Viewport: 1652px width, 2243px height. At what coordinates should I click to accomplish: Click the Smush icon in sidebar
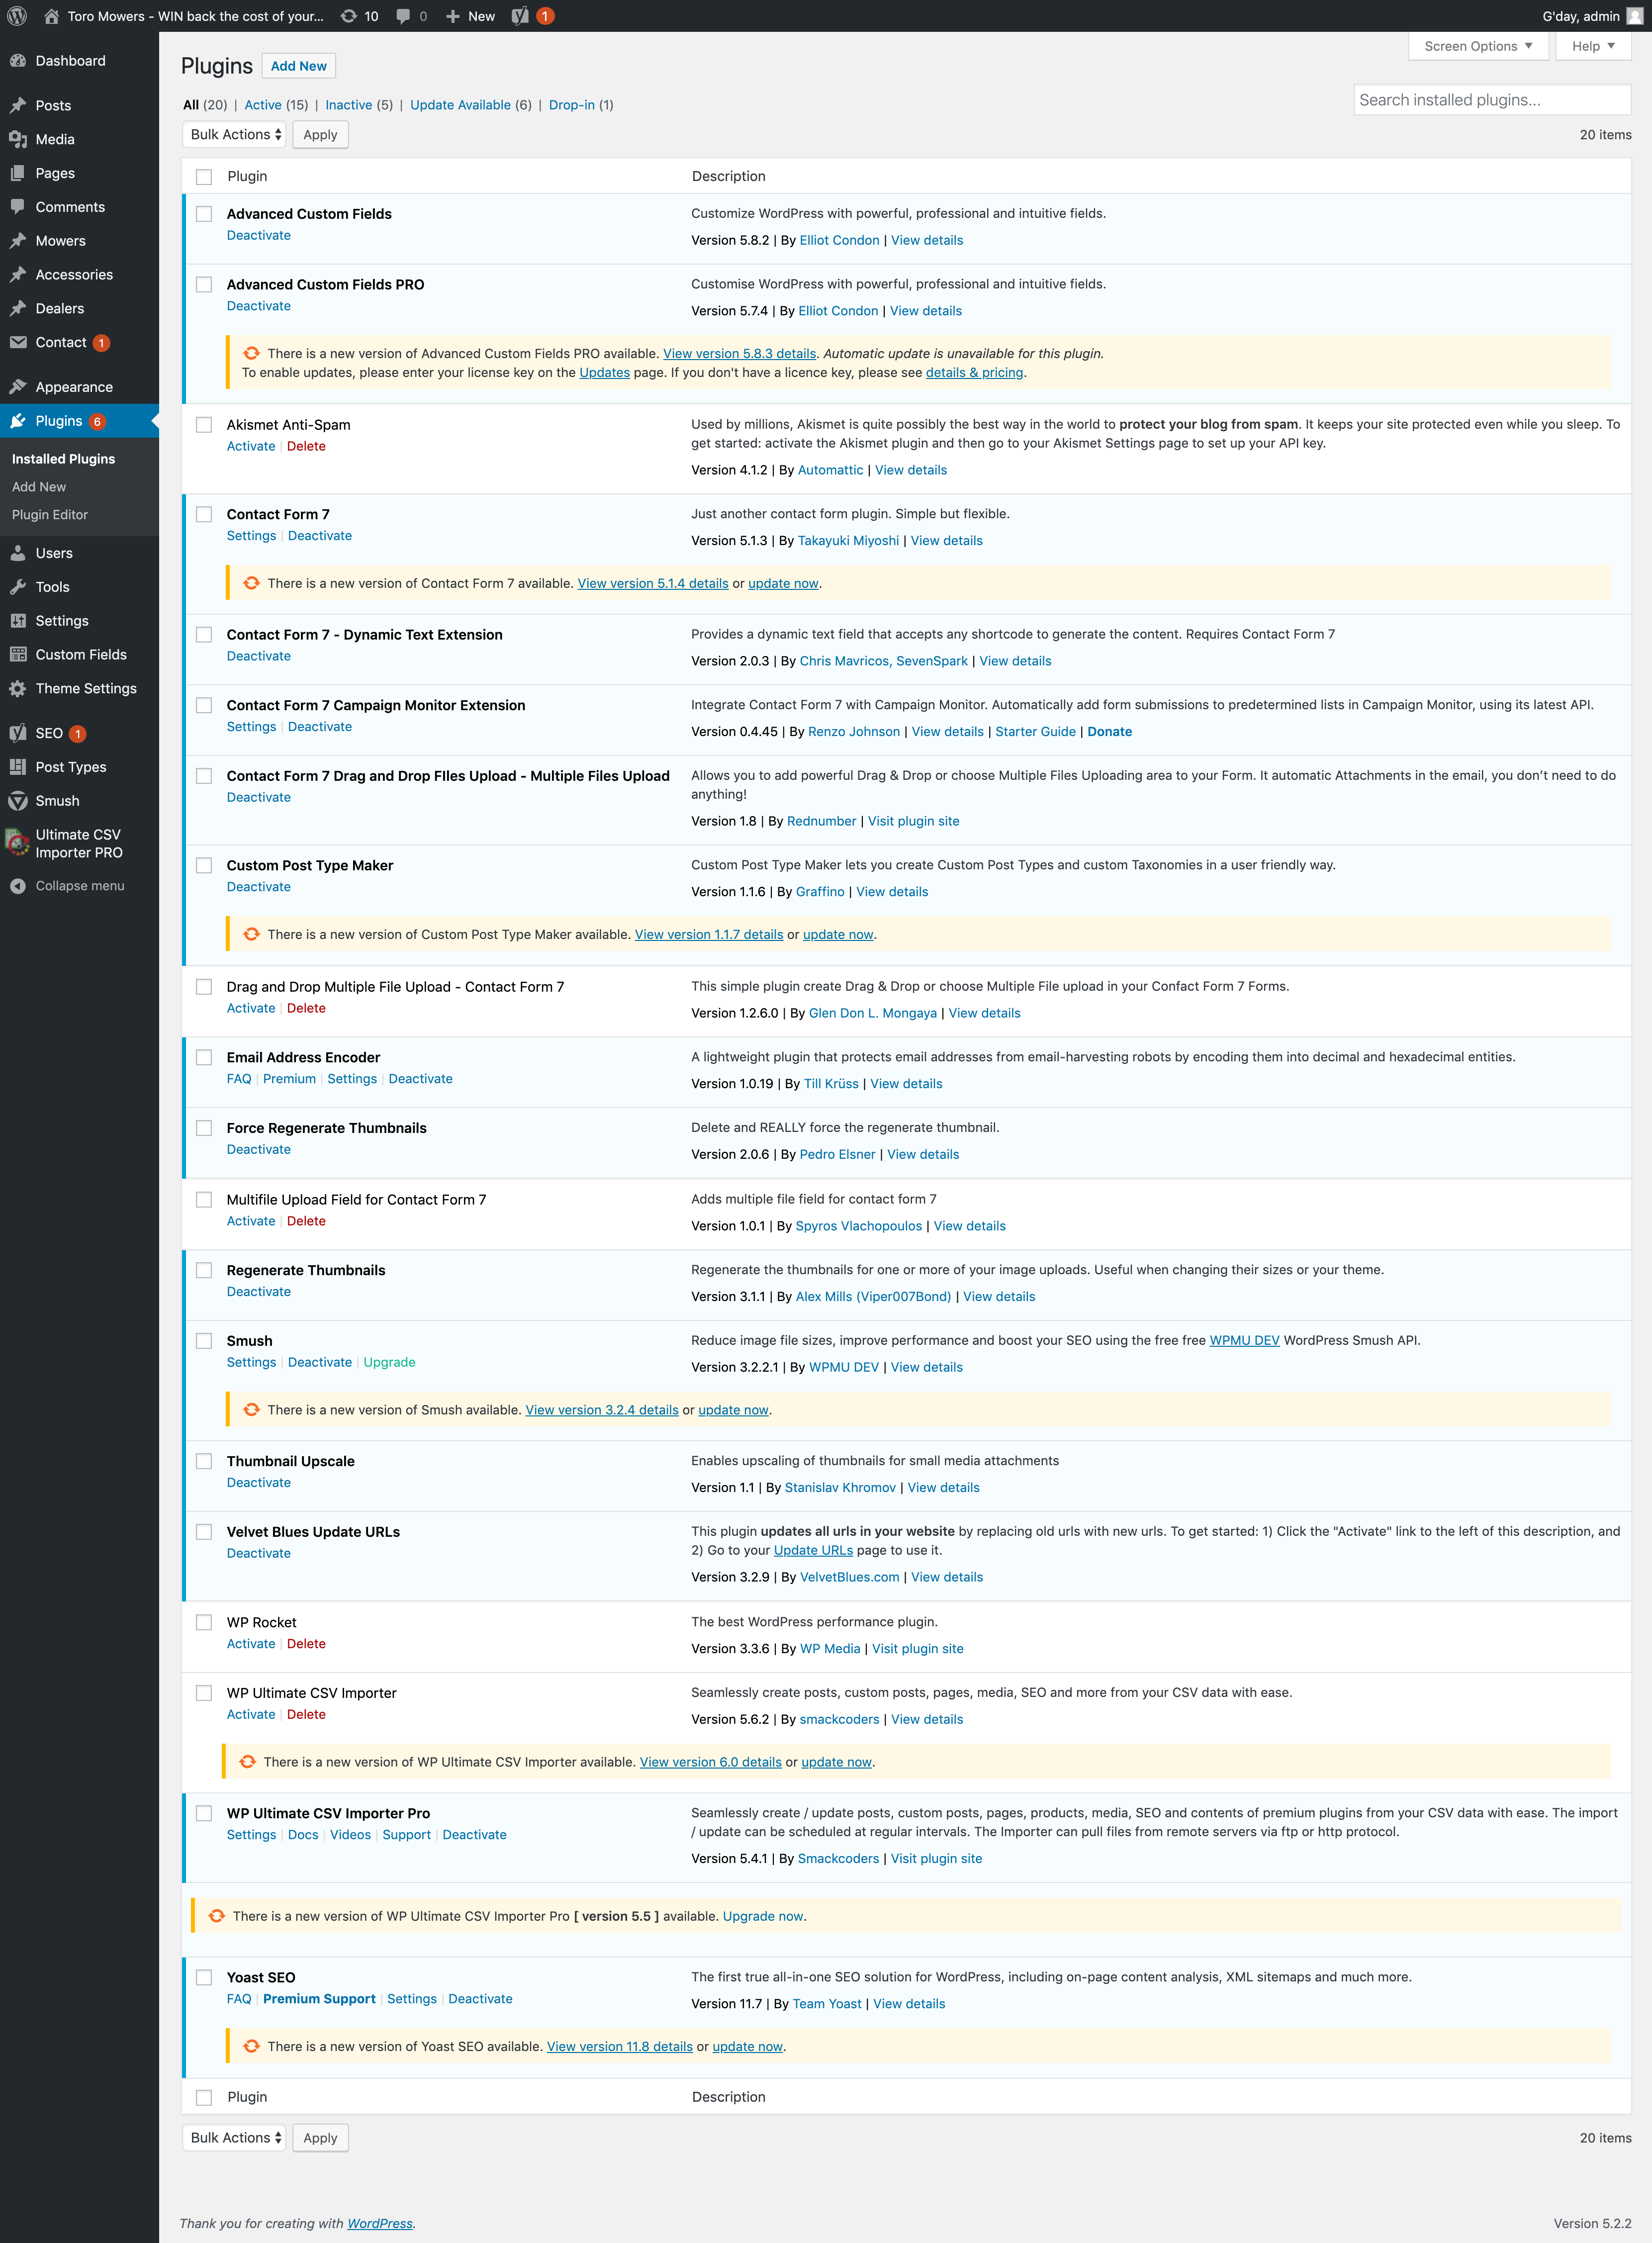[x=18, y=801]
